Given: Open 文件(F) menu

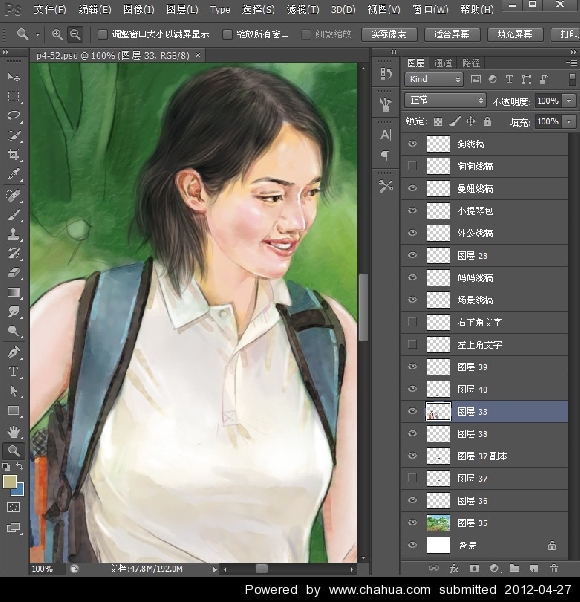Looking at the screenshot, I should pyautogui.click(x=50, y=10).
